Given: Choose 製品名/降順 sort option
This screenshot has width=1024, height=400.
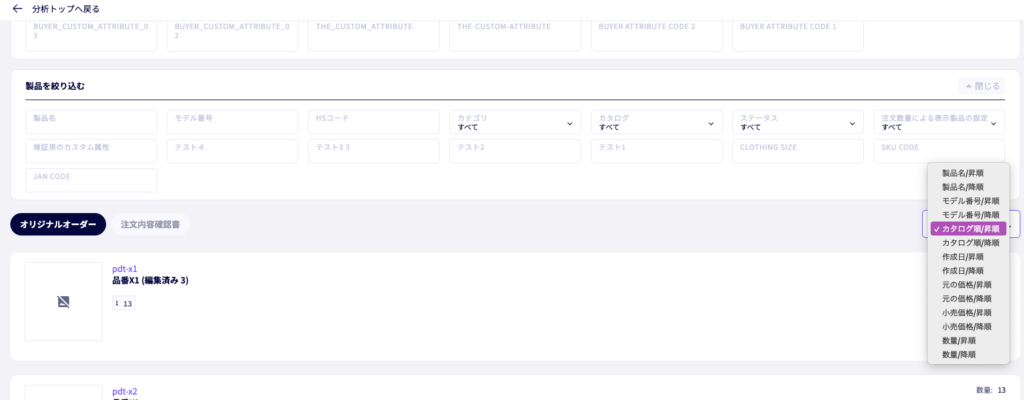Looking at the screenshot, I should [x=968, y=187].
